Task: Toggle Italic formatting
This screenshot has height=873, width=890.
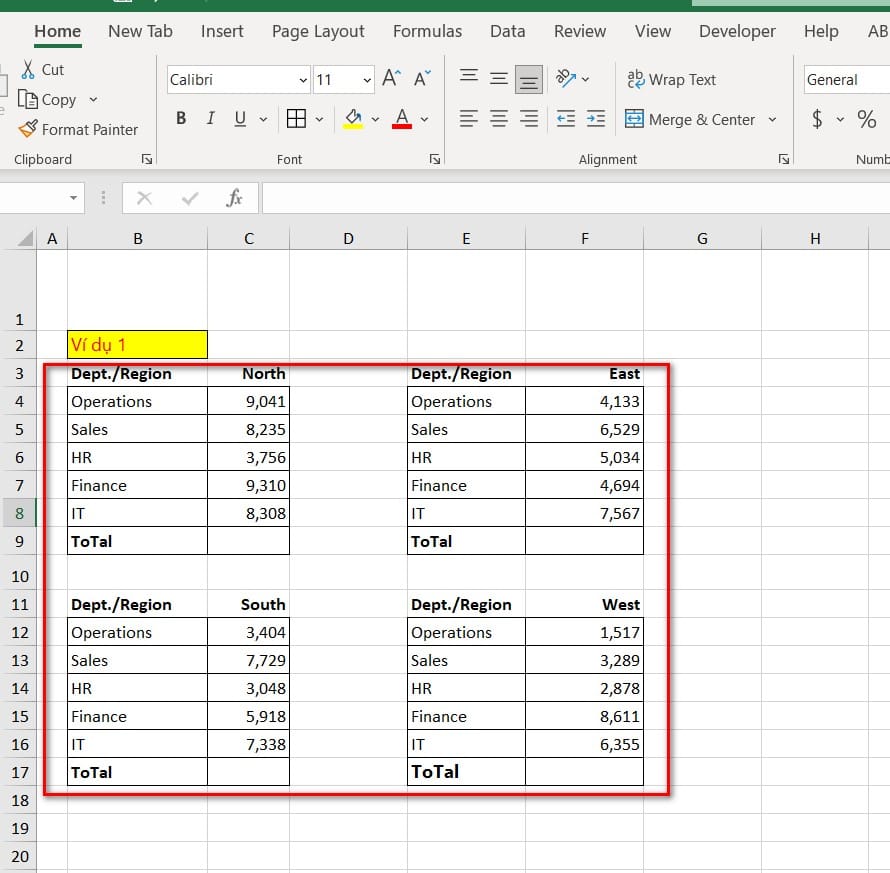Action: point(210,119)
